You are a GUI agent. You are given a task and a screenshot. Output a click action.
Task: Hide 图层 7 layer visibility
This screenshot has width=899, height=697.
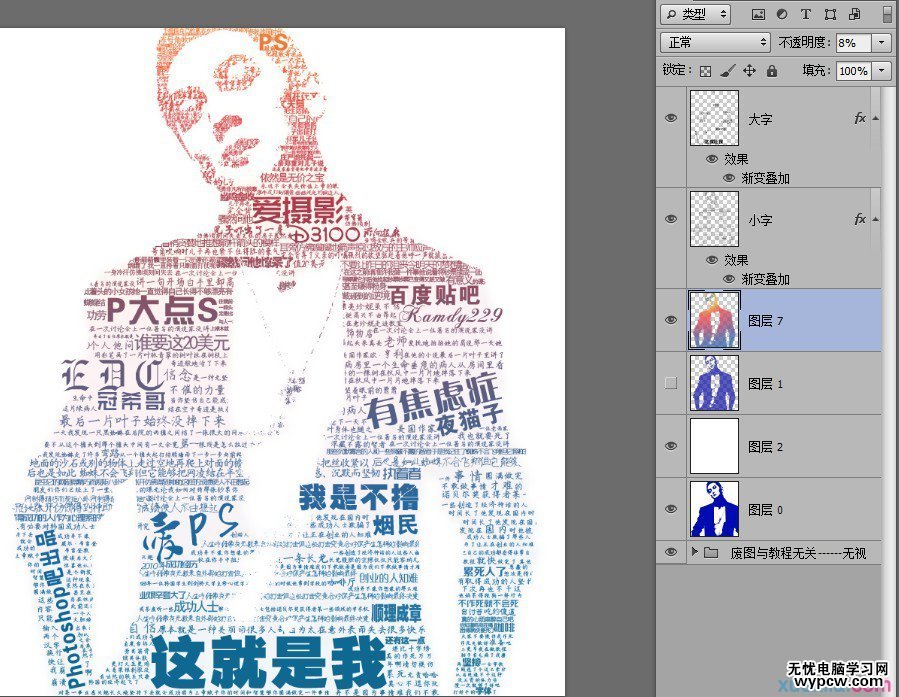pyautogui.click(x=671, y=320)
